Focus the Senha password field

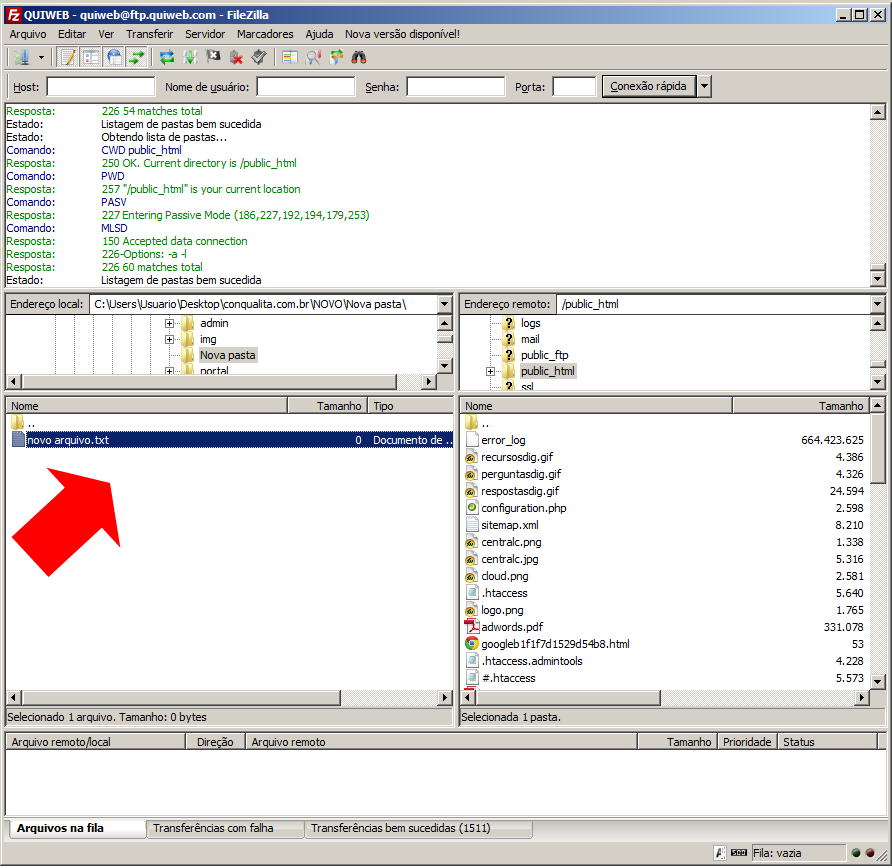(x=456, y=87)
